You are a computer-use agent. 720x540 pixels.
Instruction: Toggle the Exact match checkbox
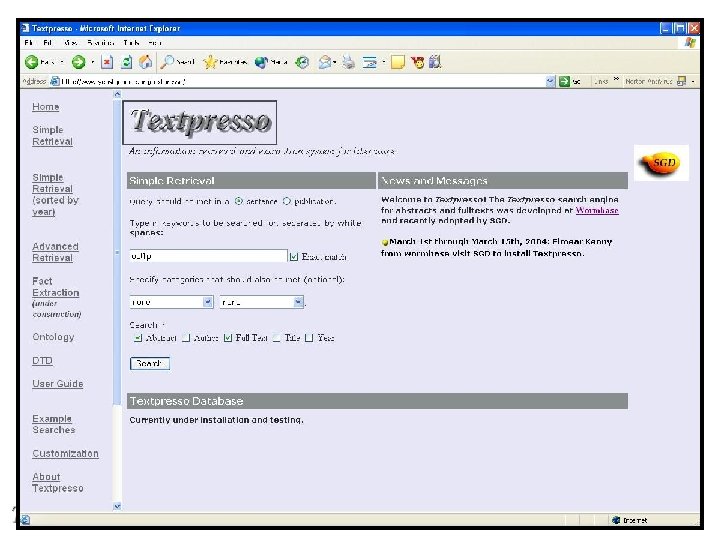pyautogui.click(x=293, y=257)
